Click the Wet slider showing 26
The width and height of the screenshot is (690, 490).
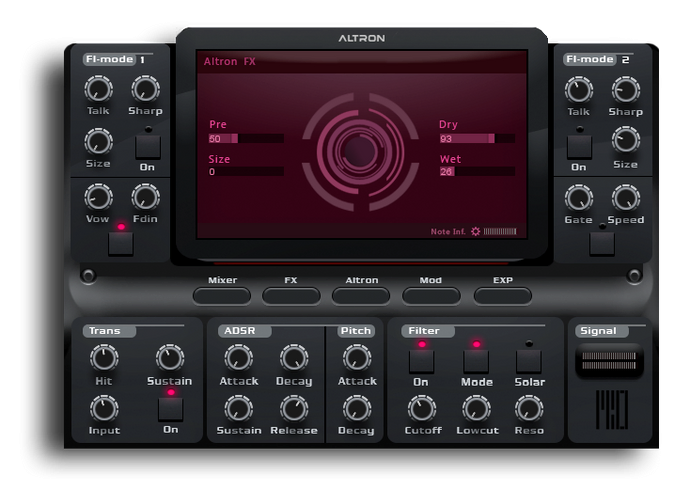point(477,172)
